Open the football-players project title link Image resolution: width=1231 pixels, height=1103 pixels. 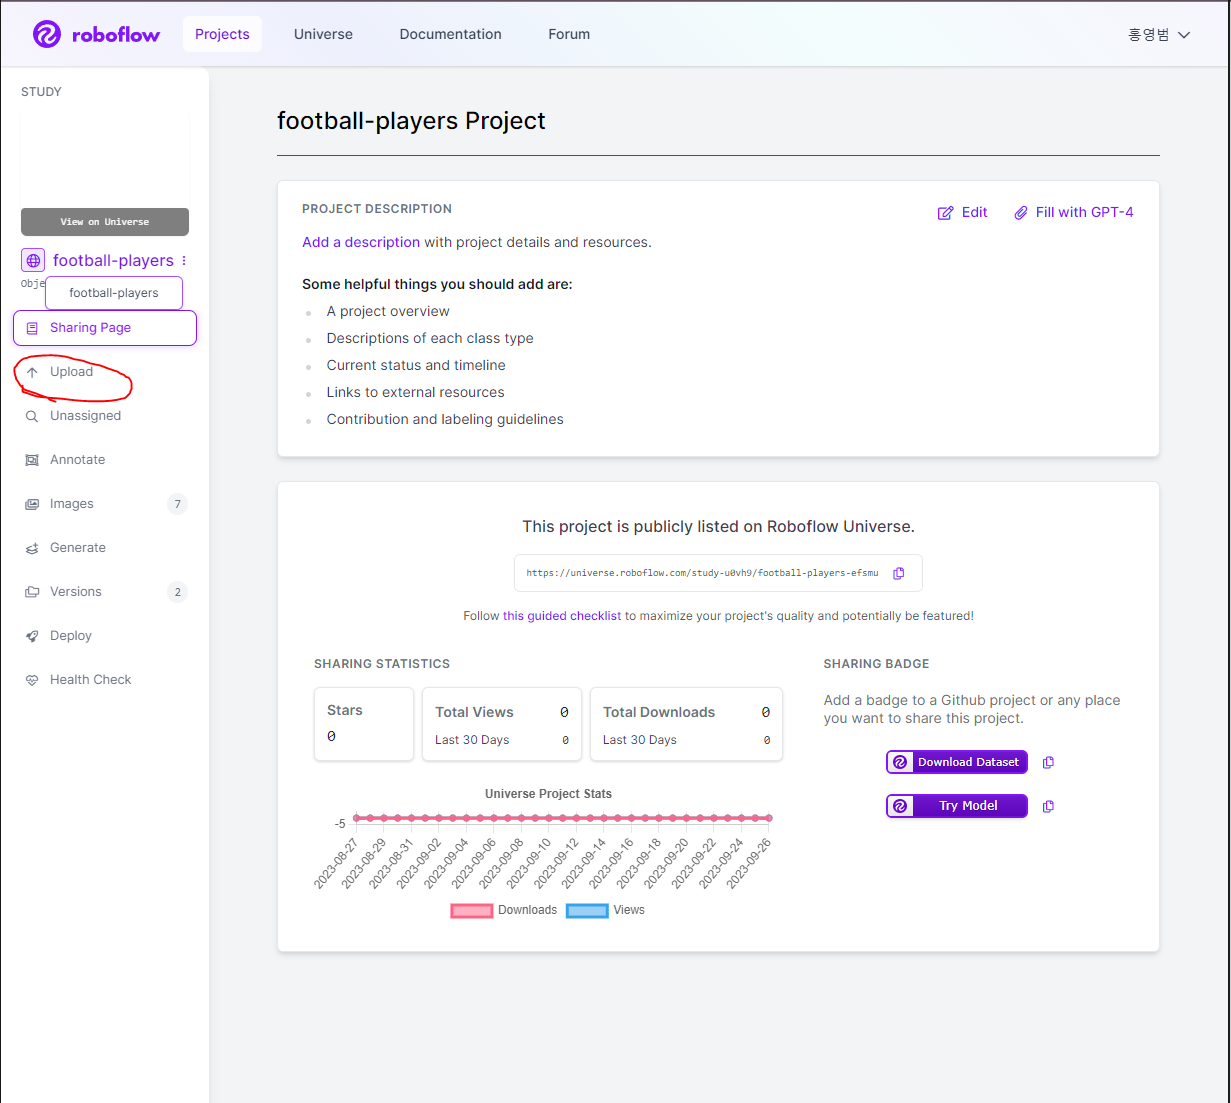coord(113,260)
